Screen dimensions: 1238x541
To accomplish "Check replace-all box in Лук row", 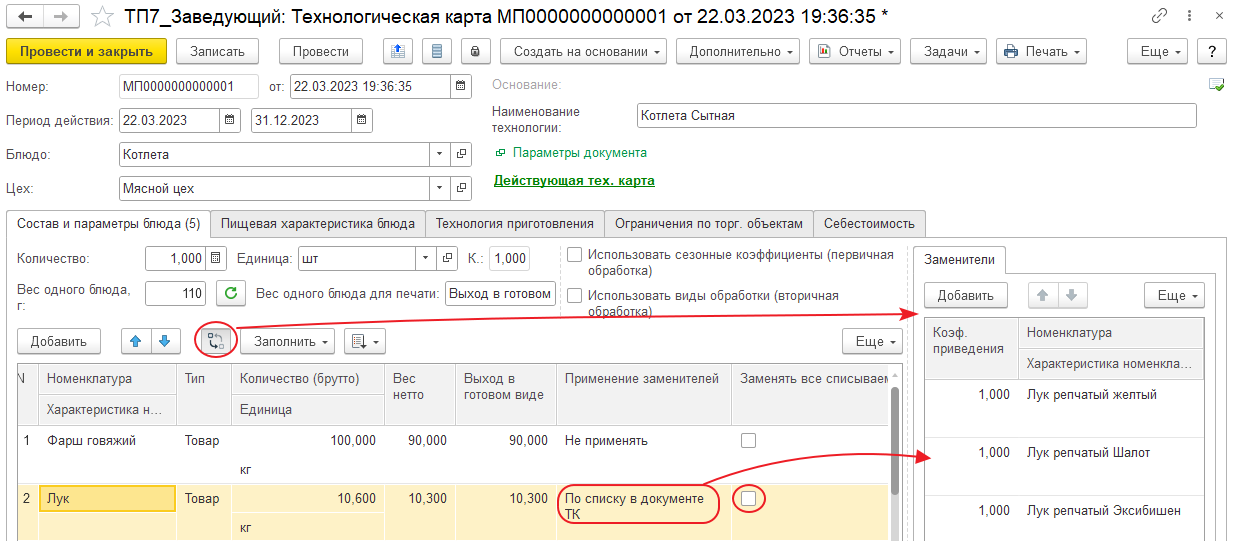I will (748, 497).
